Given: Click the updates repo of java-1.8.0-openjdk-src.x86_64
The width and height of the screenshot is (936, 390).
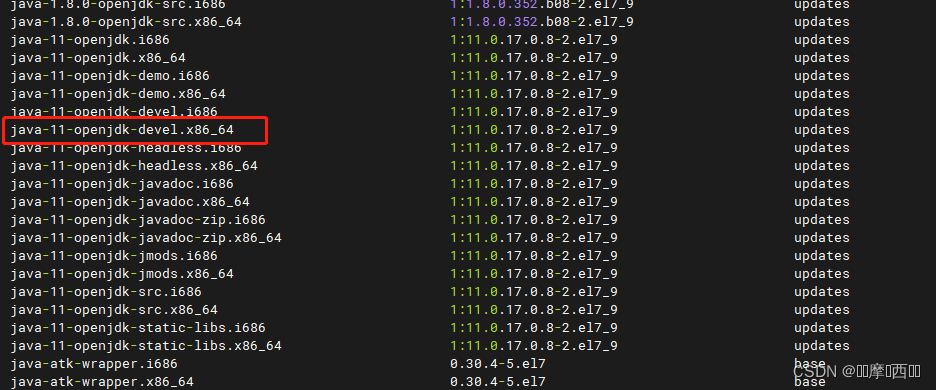Looking at the screenshot, I should coord(821,22).
